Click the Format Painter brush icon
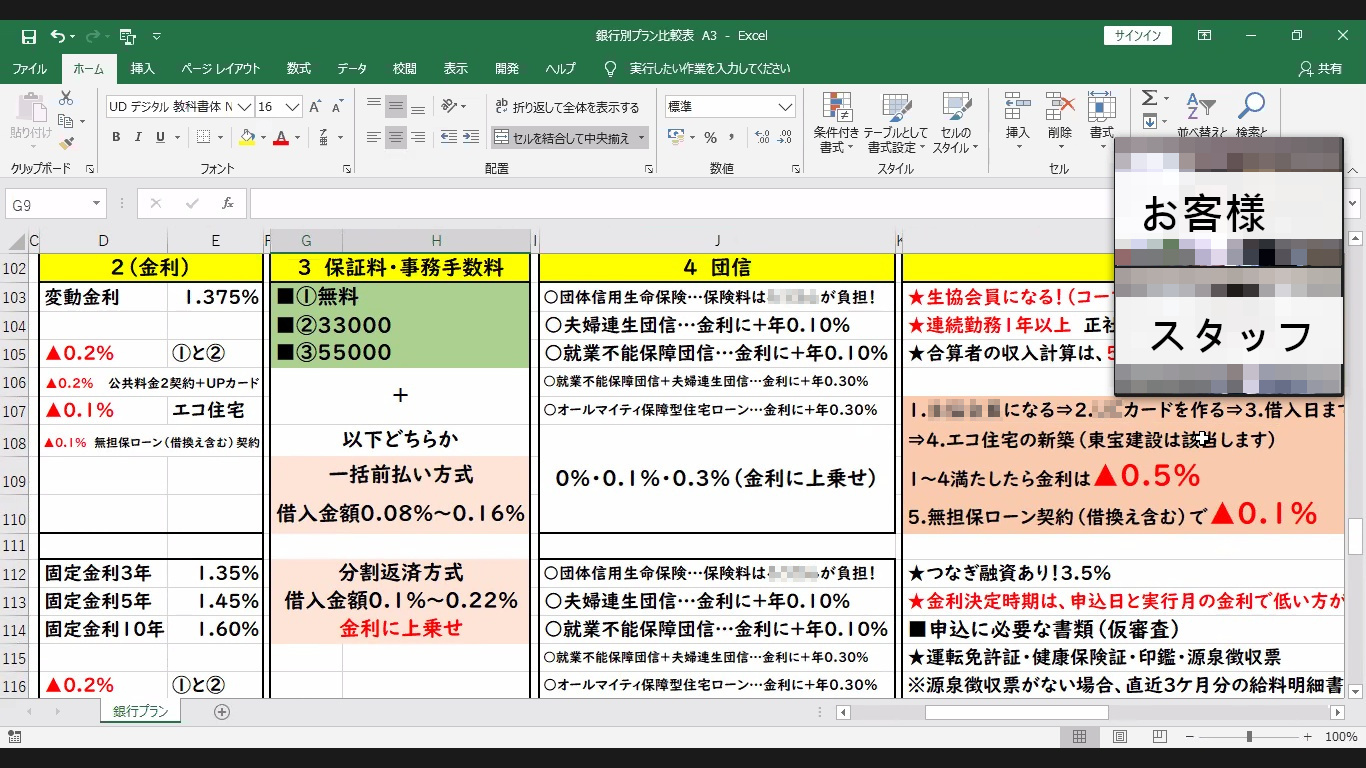 pos(66,145)
